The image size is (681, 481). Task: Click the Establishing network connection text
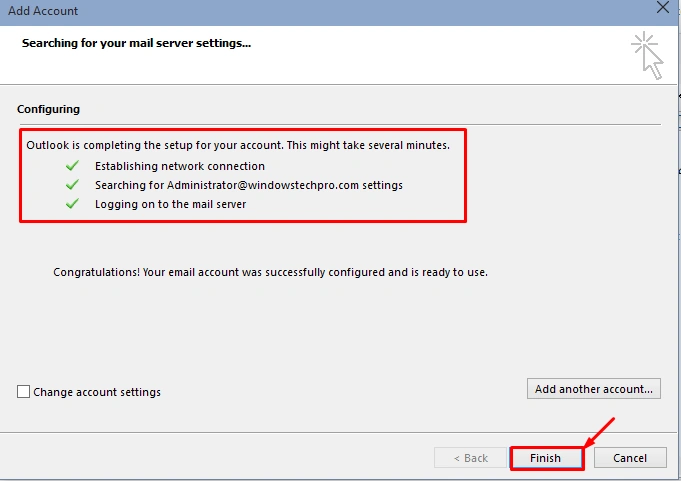(x=180, y=166)
